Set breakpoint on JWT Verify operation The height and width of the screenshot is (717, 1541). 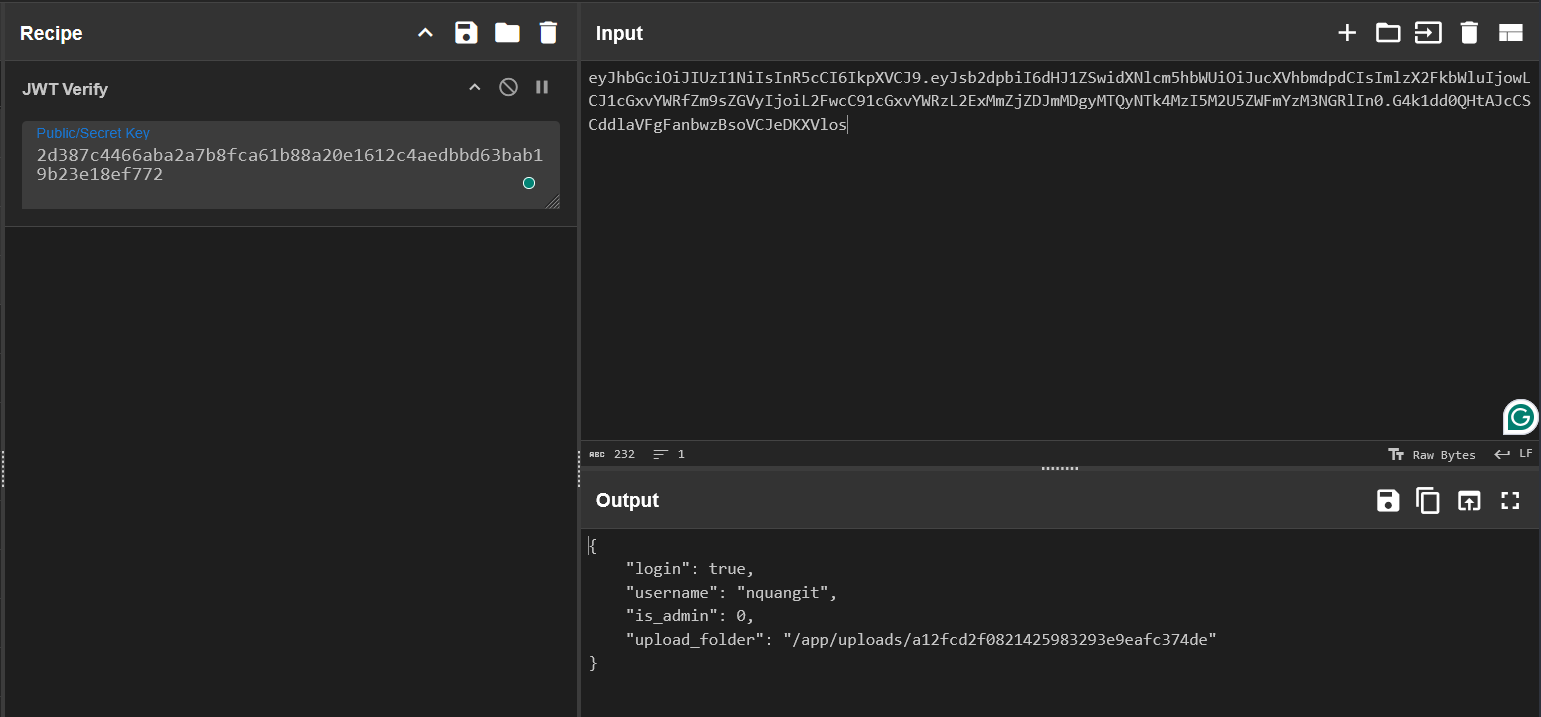click(542, 87)
